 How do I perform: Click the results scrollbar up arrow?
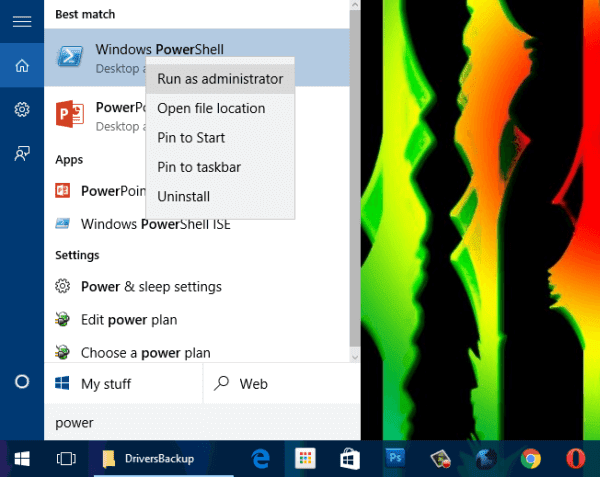355,5
